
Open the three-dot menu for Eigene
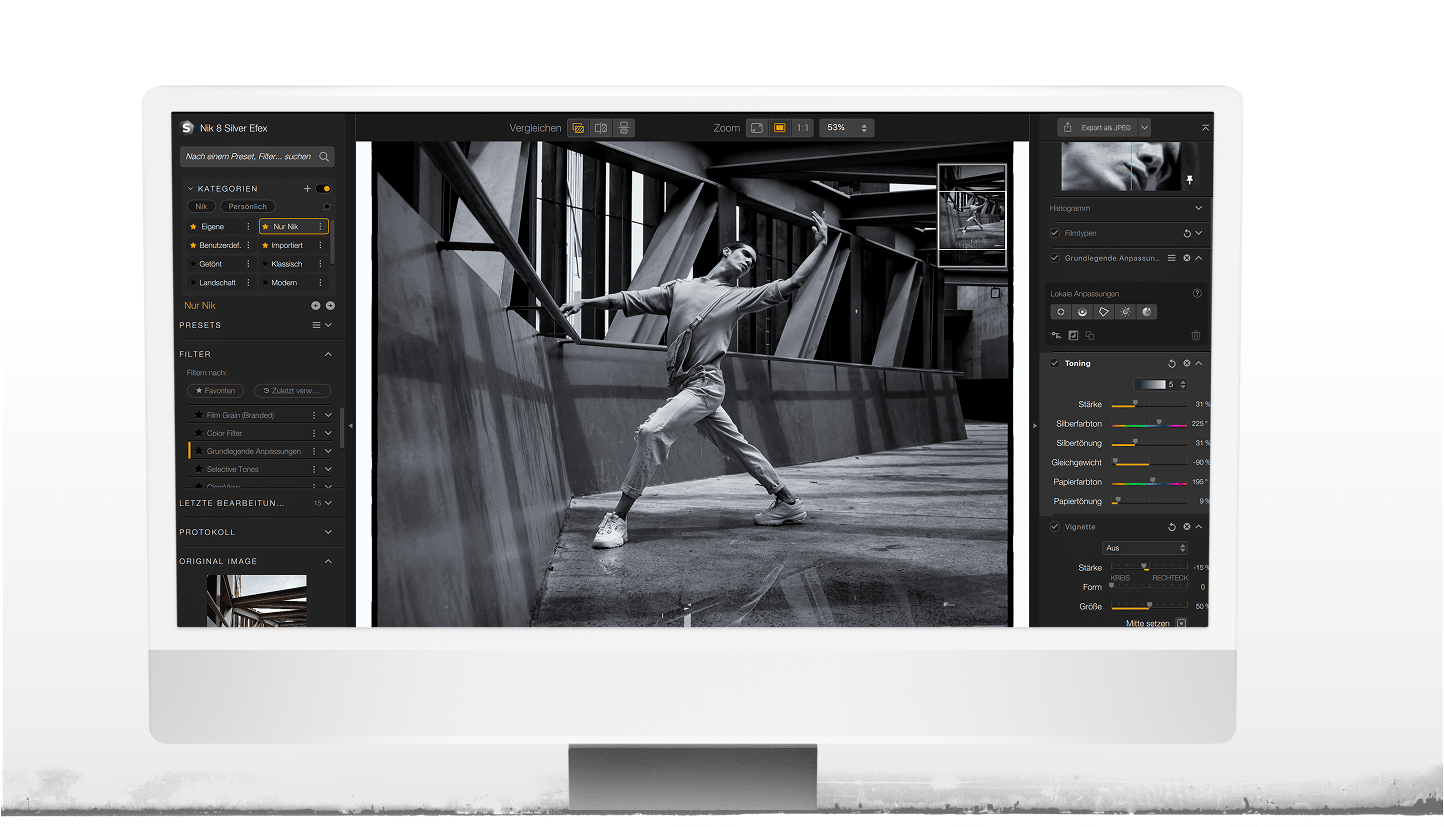248,227
